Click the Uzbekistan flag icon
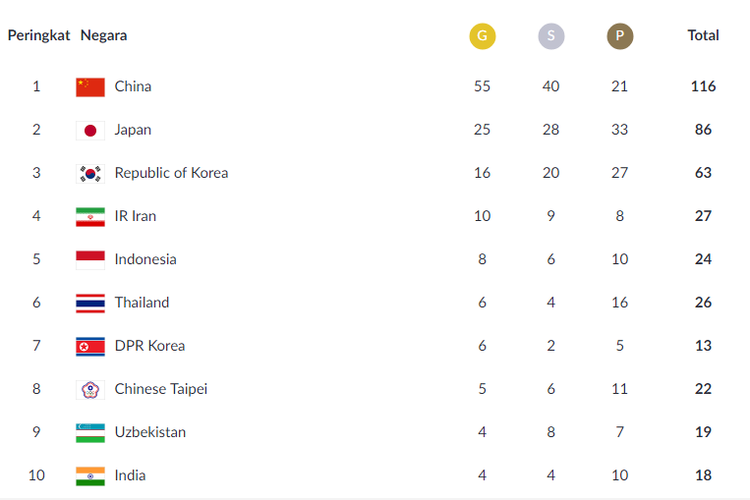The image size is (750, 500). coord(90,432)
